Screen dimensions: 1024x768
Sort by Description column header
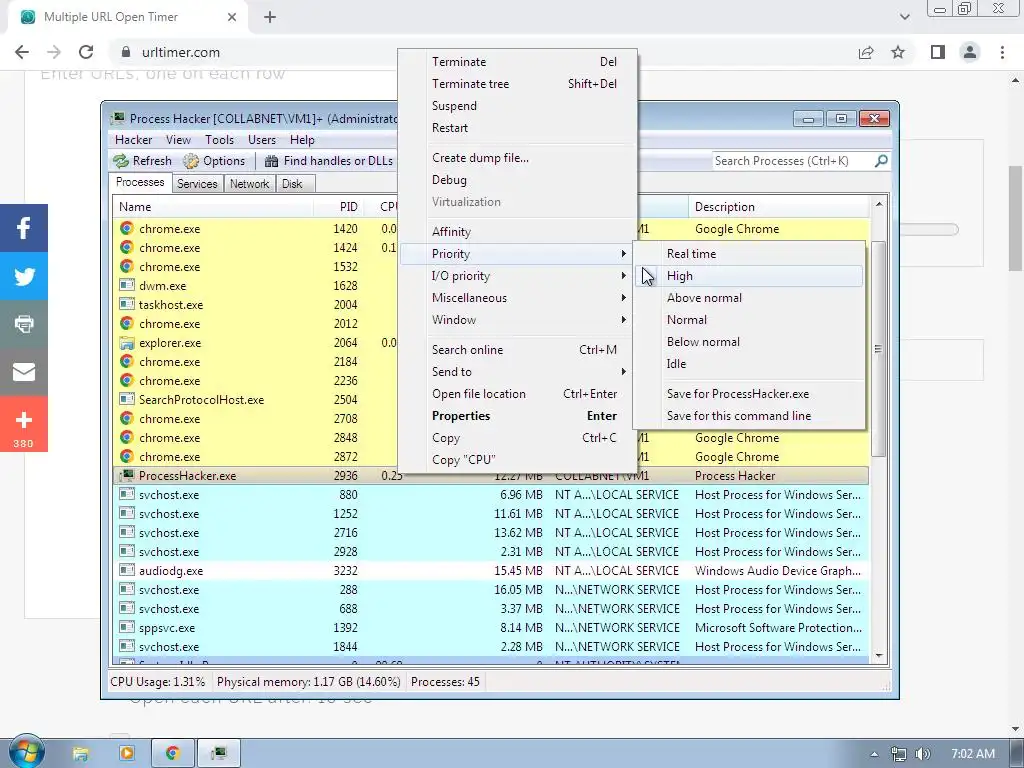(778, 207)
